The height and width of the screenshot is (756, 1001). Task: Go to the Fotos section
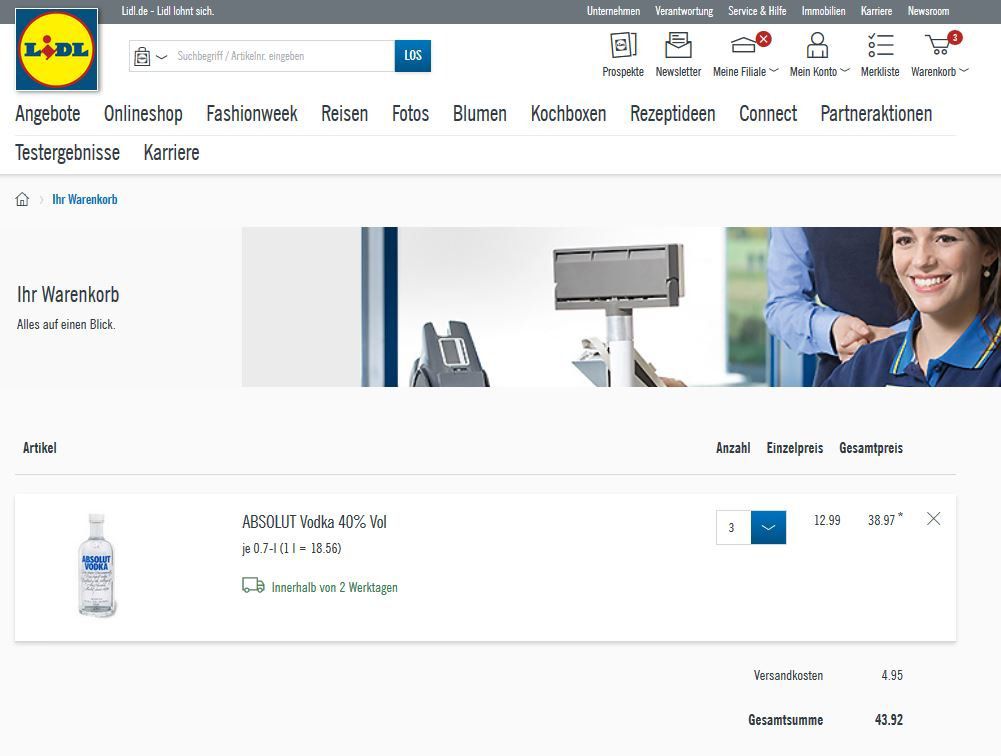(410, 114)
